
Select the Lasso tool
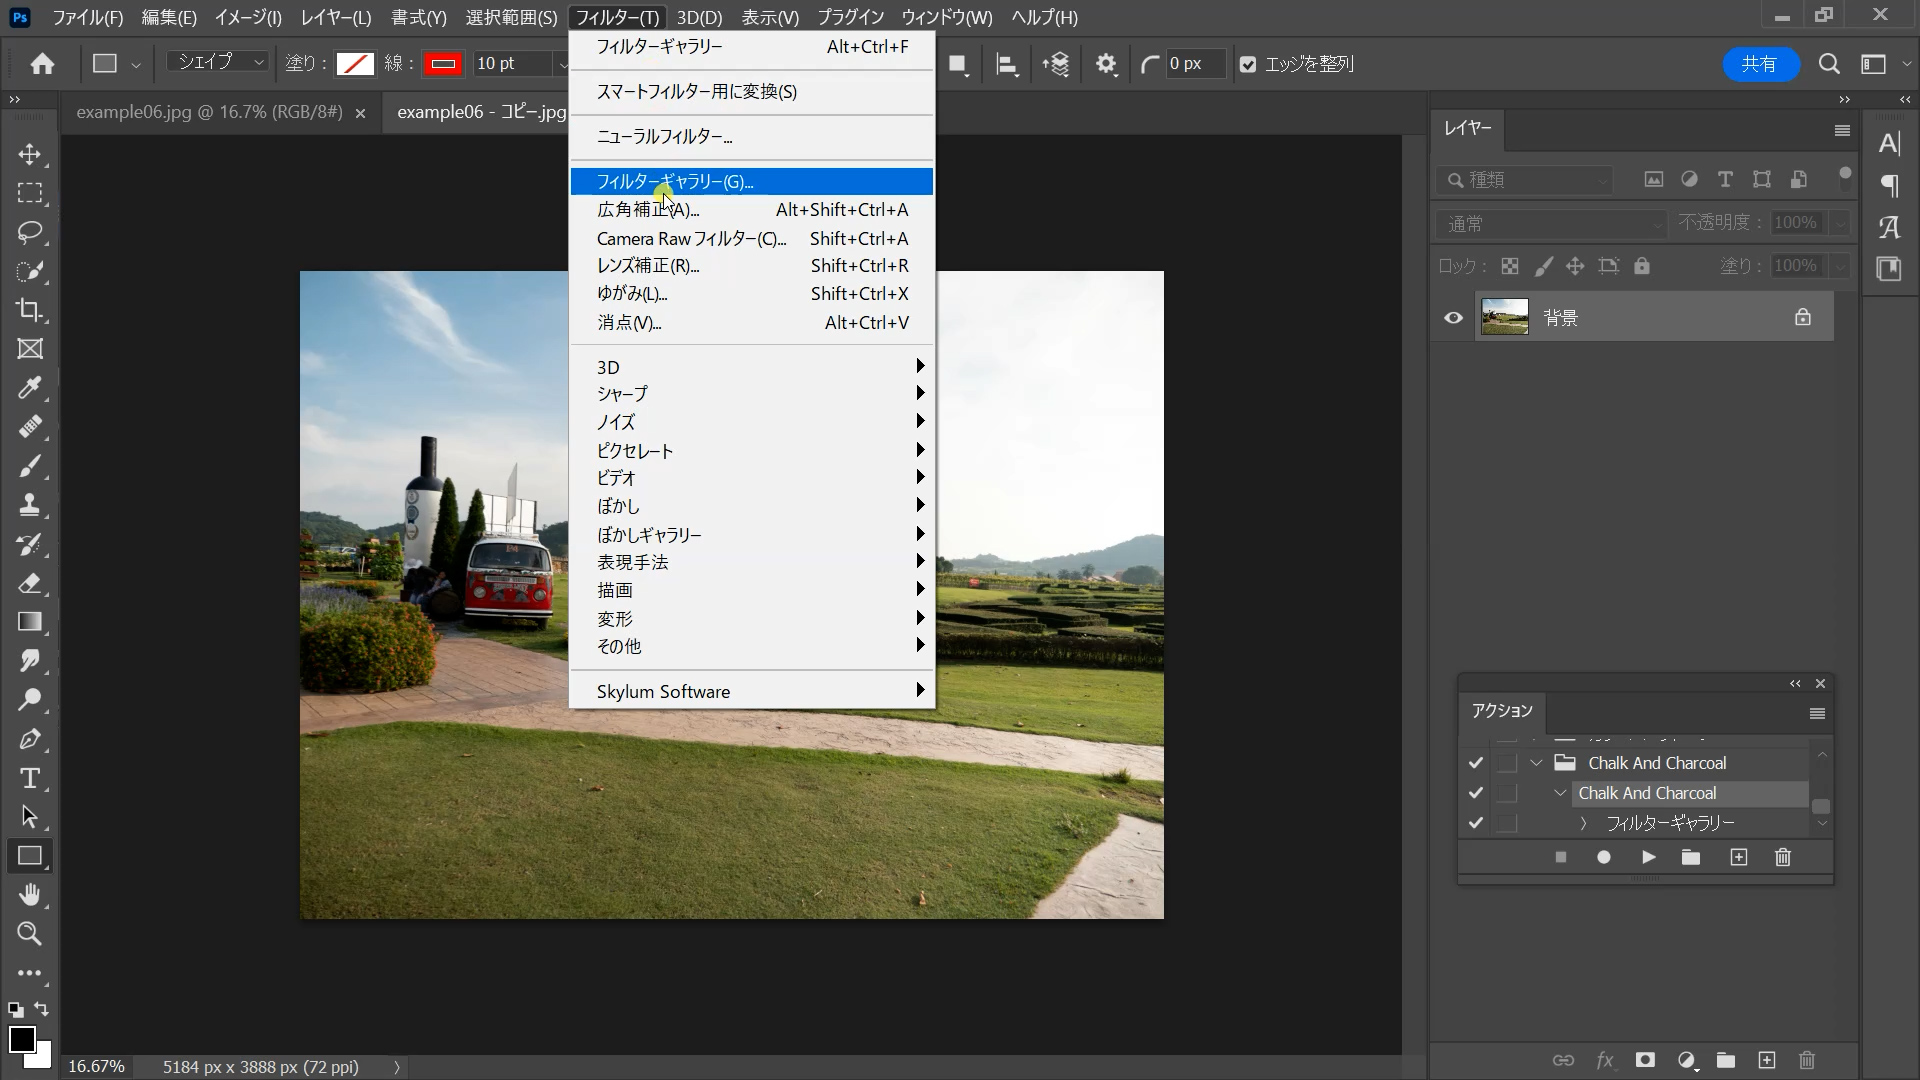point(30,232)
